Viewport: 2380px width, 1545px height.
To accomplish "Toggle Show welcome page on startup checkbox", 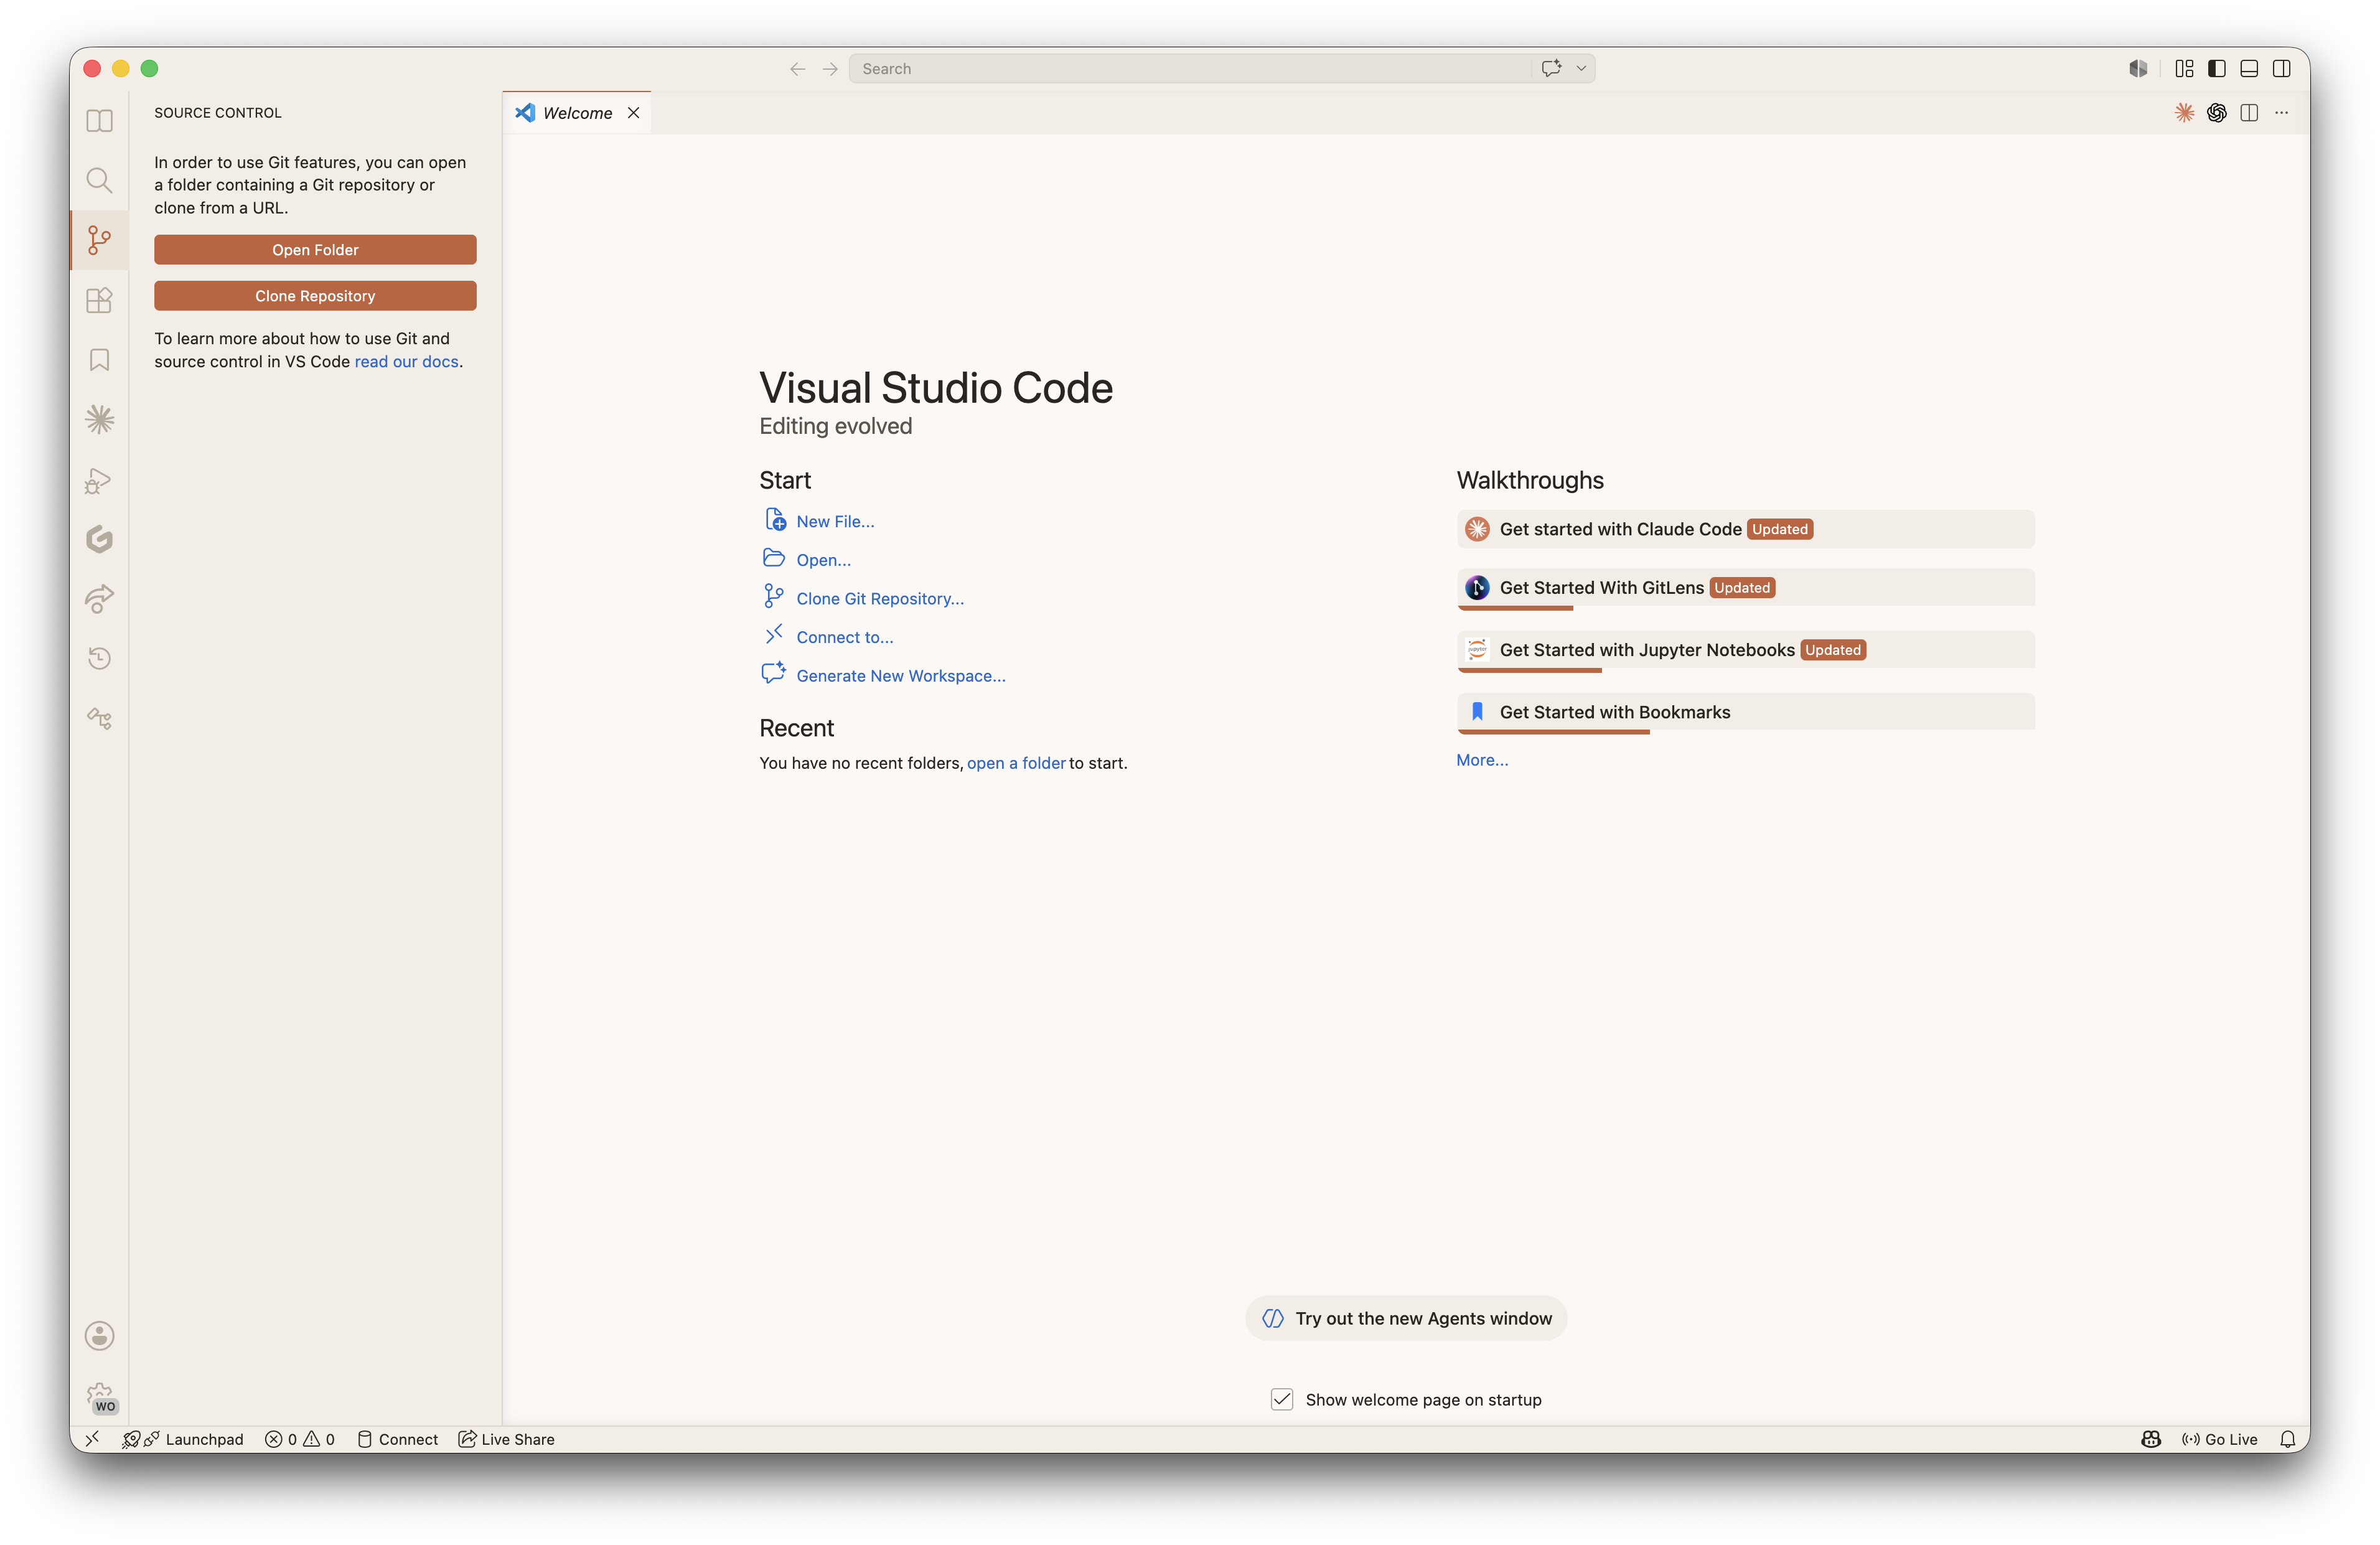I will [1282, 1399].
